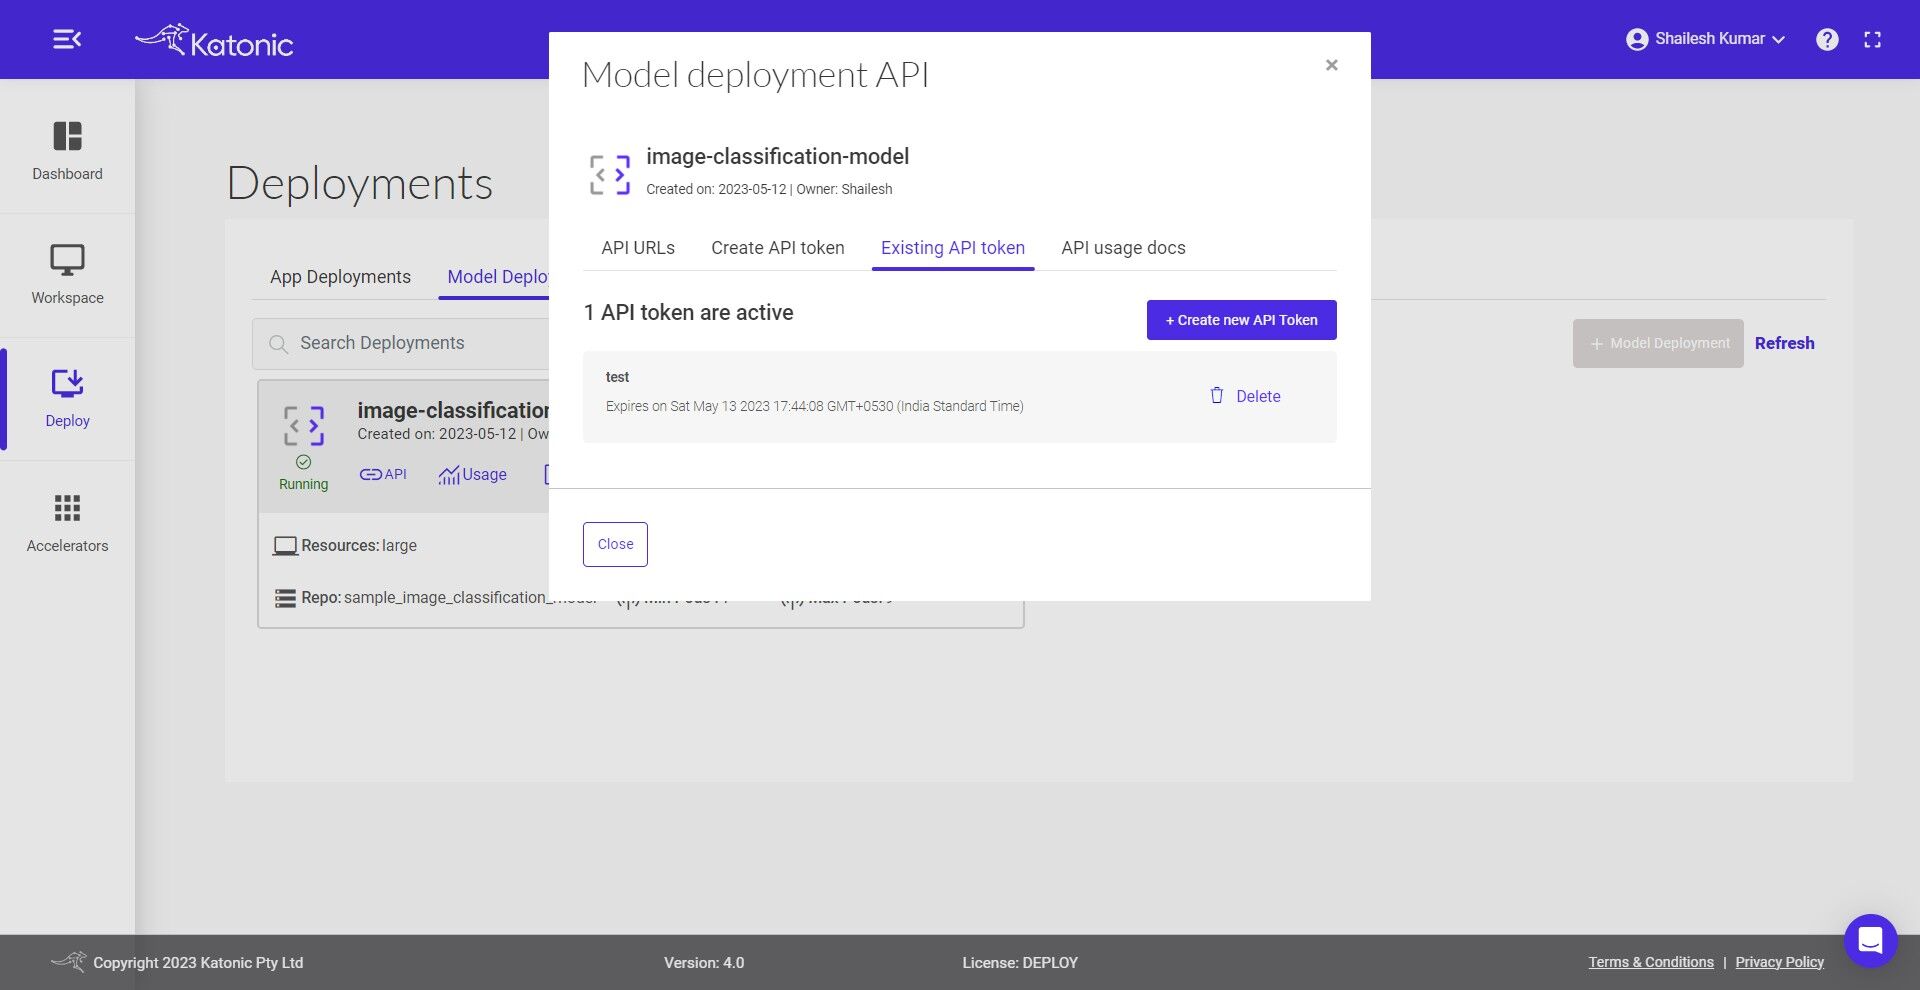Open the help question mark icon
Screen dimensions: 1920x990
[x=1827, y=39]
